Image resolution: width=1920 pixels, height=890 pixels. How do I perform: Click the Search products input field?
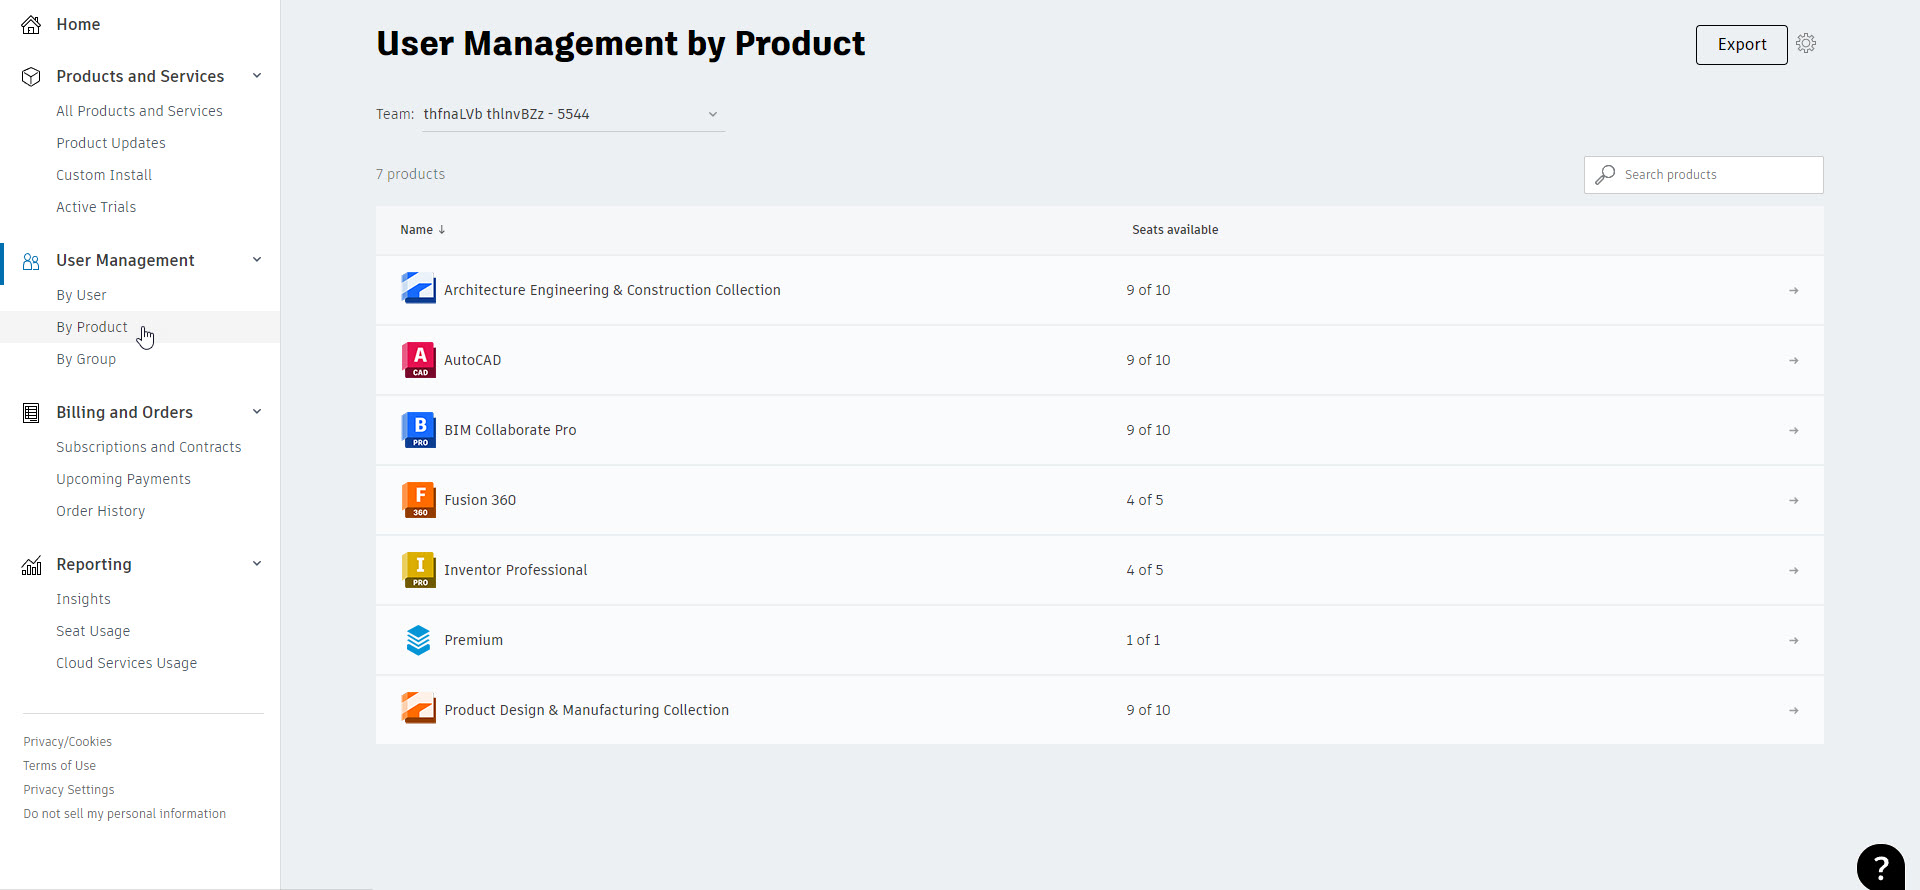(x=1704, y=175)
